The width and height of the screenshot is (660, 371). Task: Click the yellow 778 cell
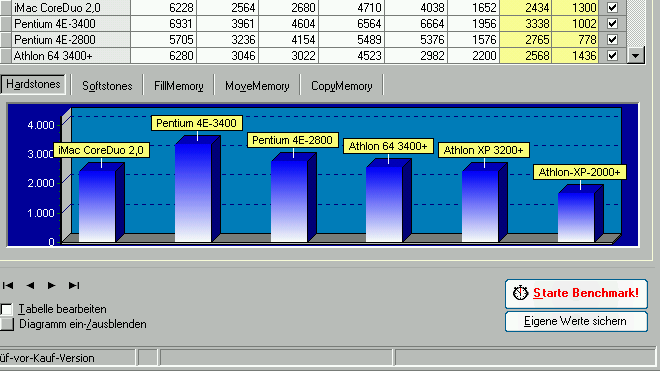click(575, 40)
